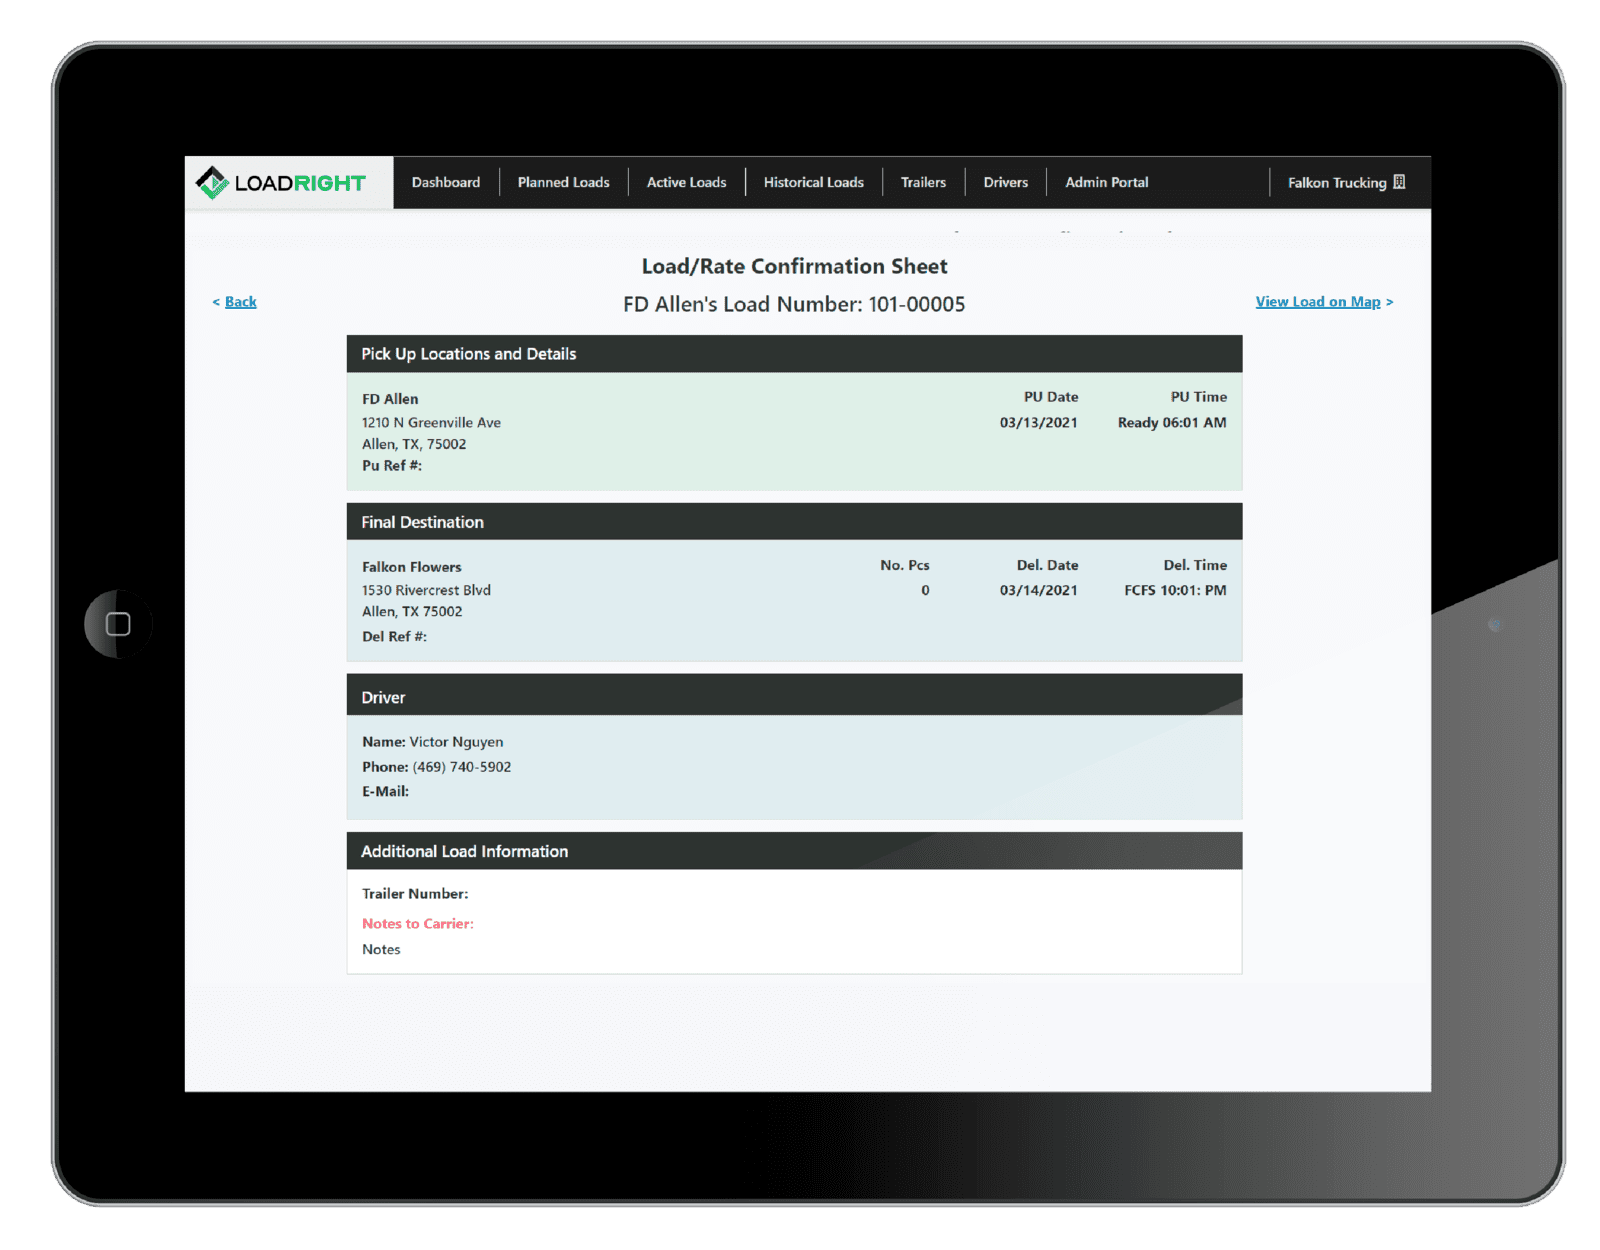Click the address 1210 N Greenville Ave
Screen dimensions: 1600x1250
coord(431,423)
